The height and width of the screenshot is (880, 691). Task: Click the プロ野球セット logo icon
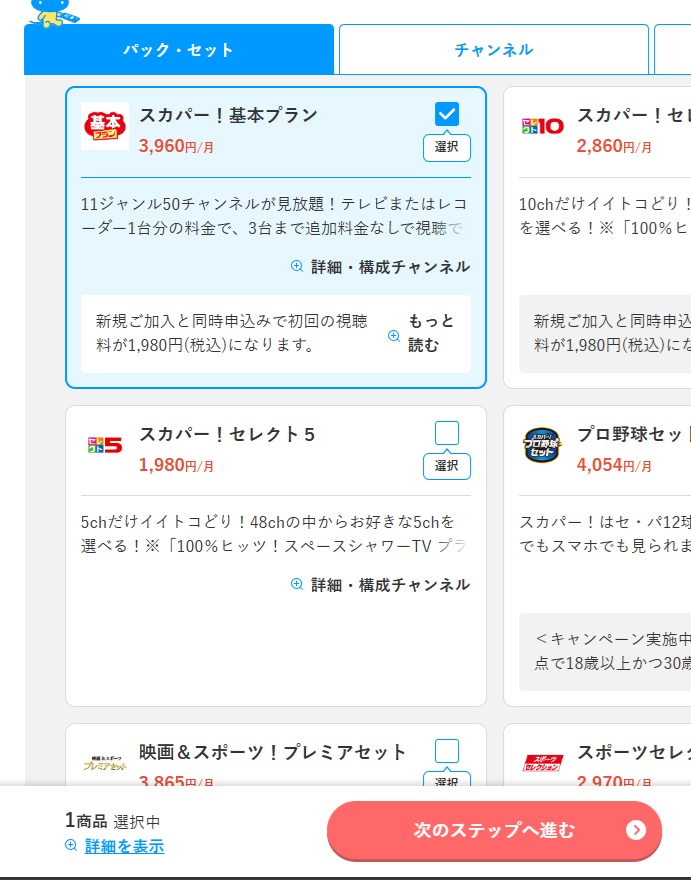pos(542,445)
